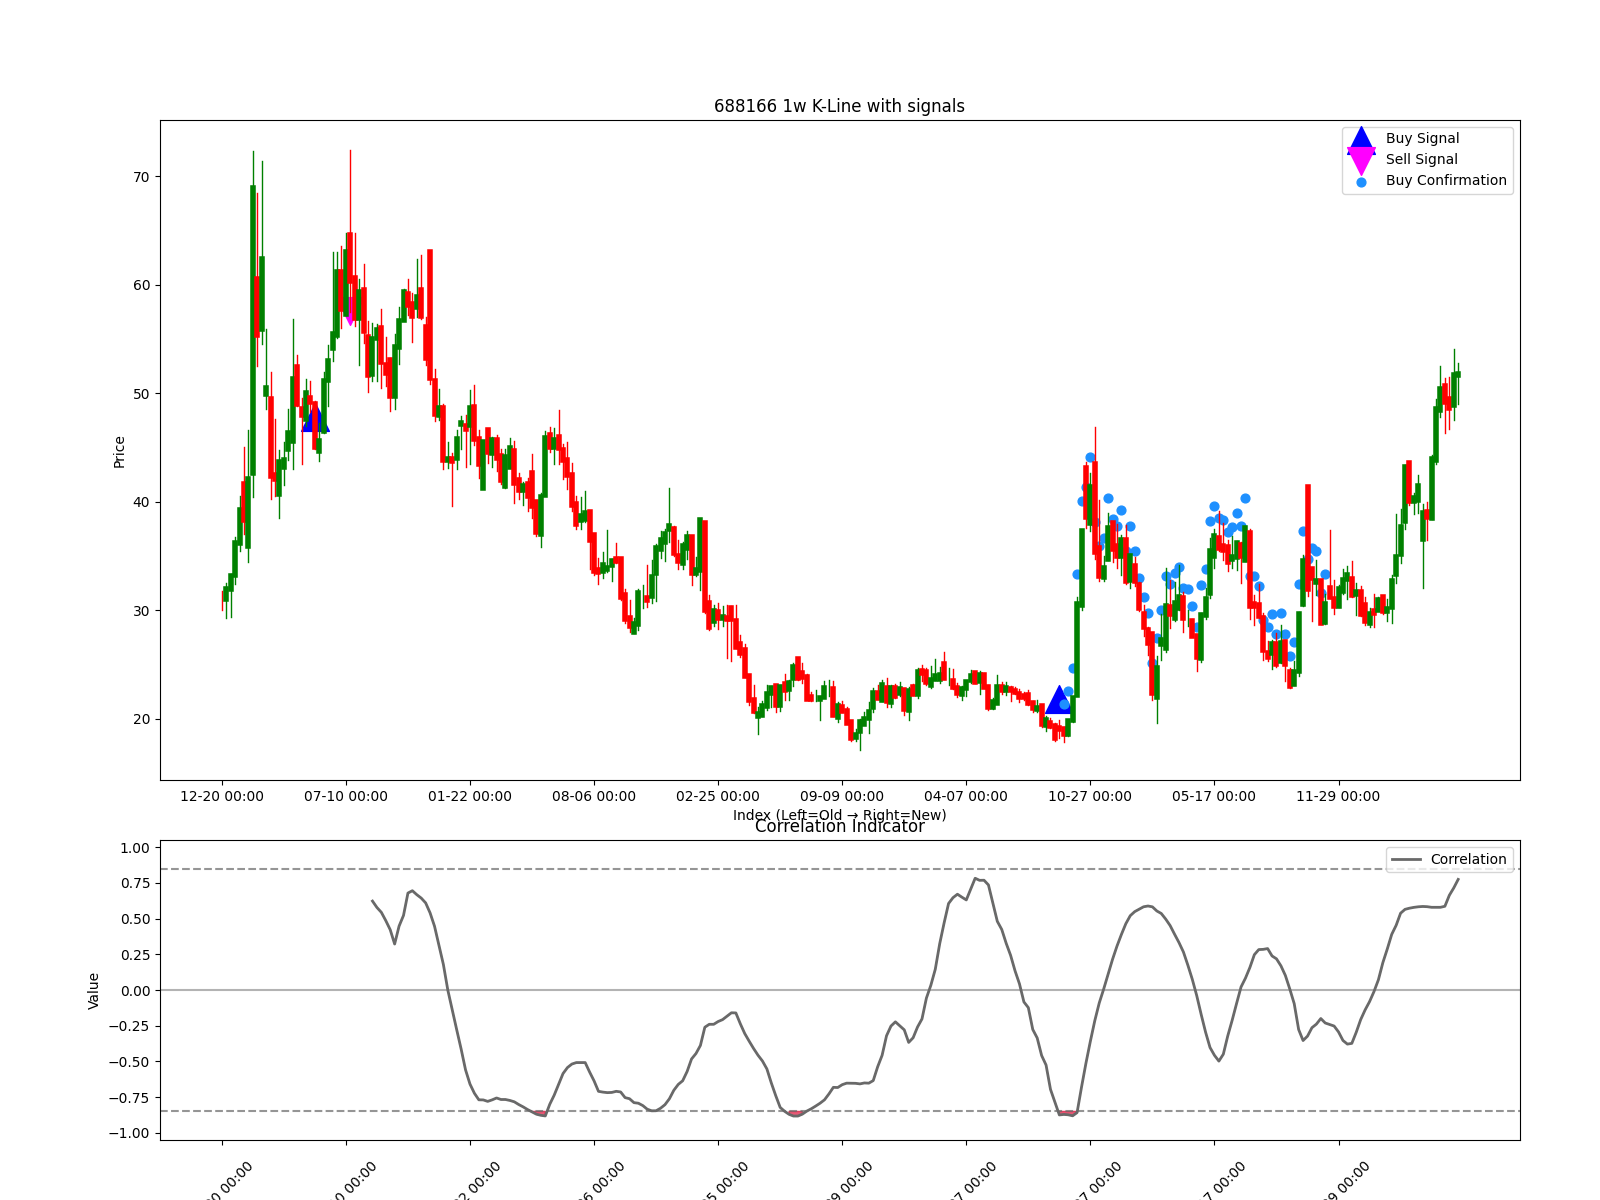Click the chart title '688166 1w K-Line with signals'
This screenshot has height=1200, width=1600.
point(839,106)
